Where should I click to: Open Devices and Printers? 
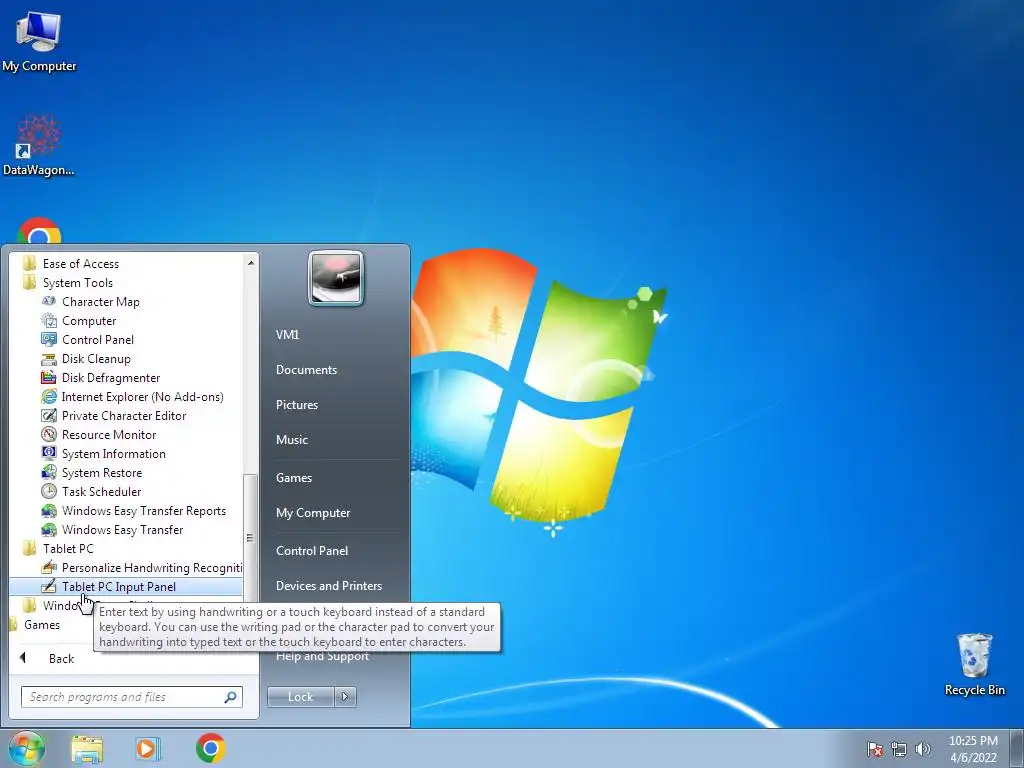point(328,586)
